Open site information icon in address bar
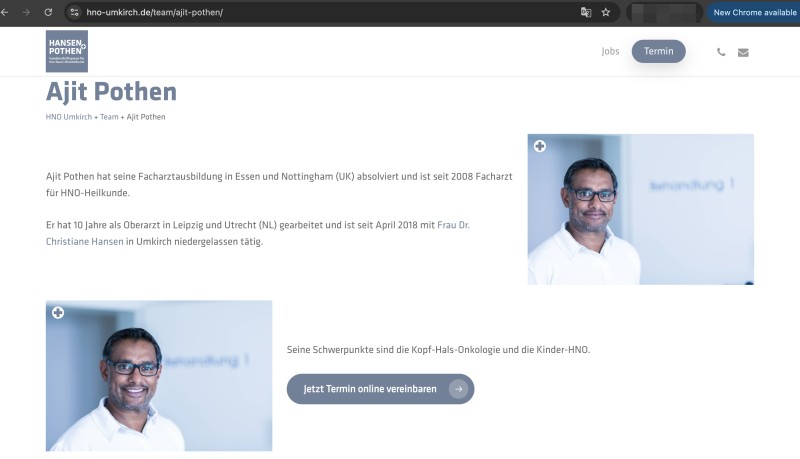Viewport: 800px width, 459px height. 74,12
